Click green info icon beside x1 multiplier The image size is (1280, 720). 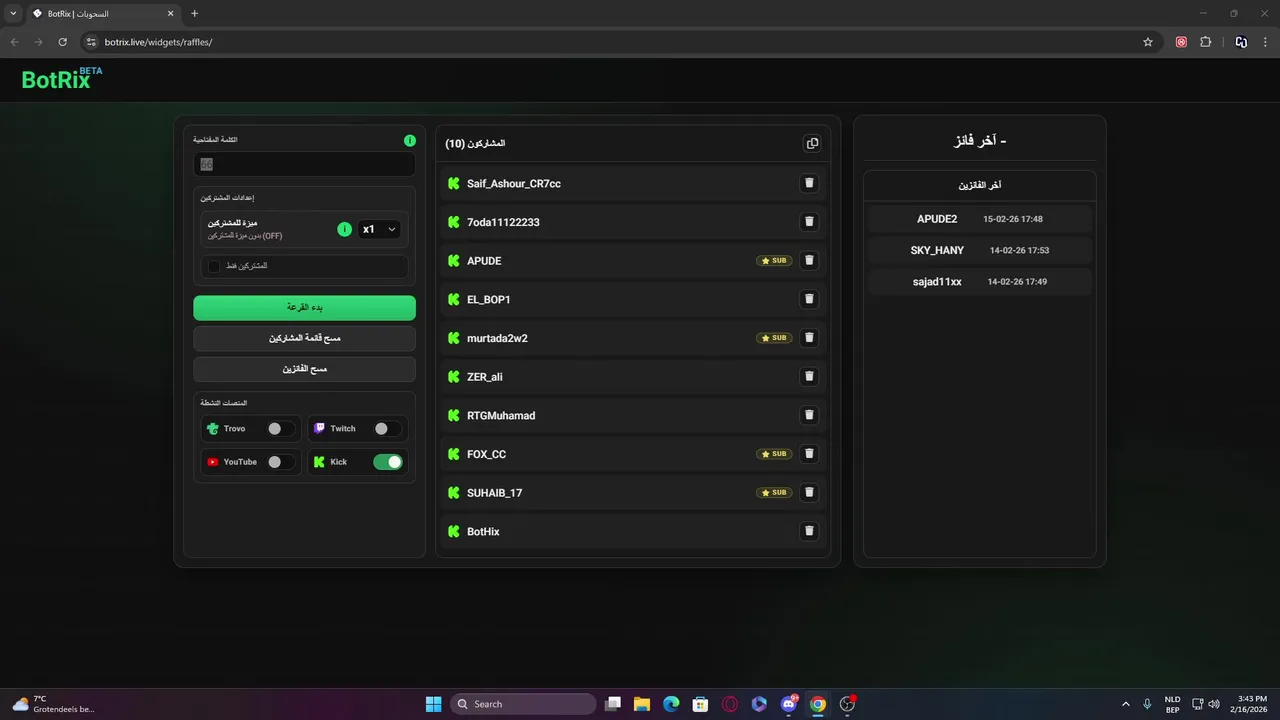[344, 229]
